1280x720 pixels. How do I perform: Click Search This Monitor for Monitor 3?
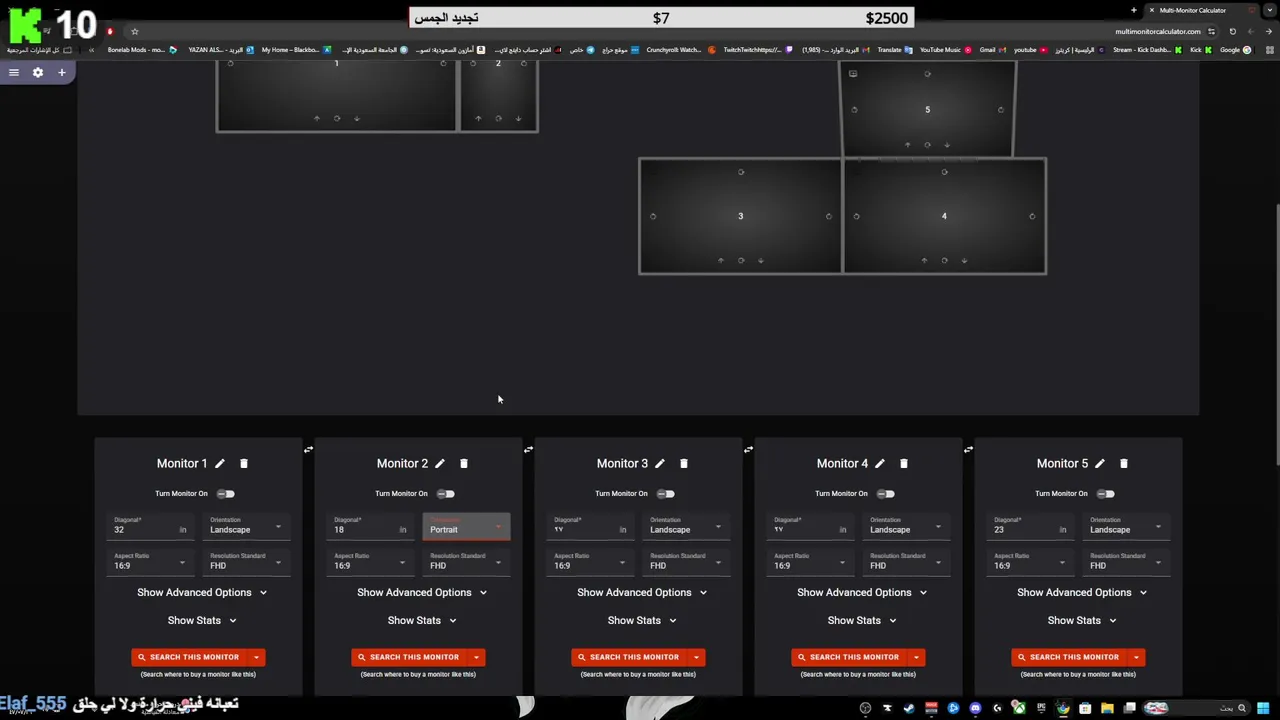tap(630, 657)
